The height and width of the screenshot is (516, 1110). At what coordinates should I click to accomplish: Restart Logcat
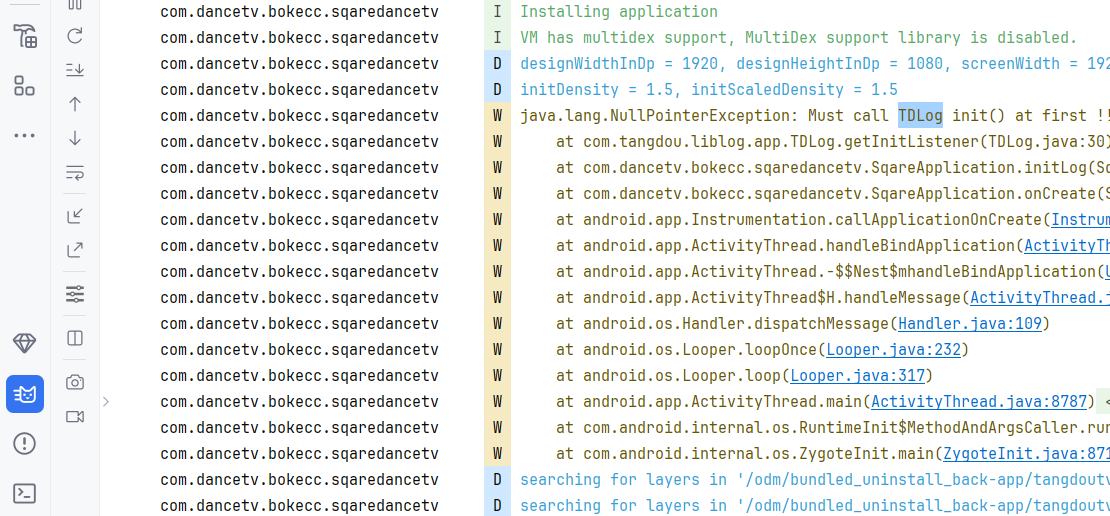(x=75, y=36)
